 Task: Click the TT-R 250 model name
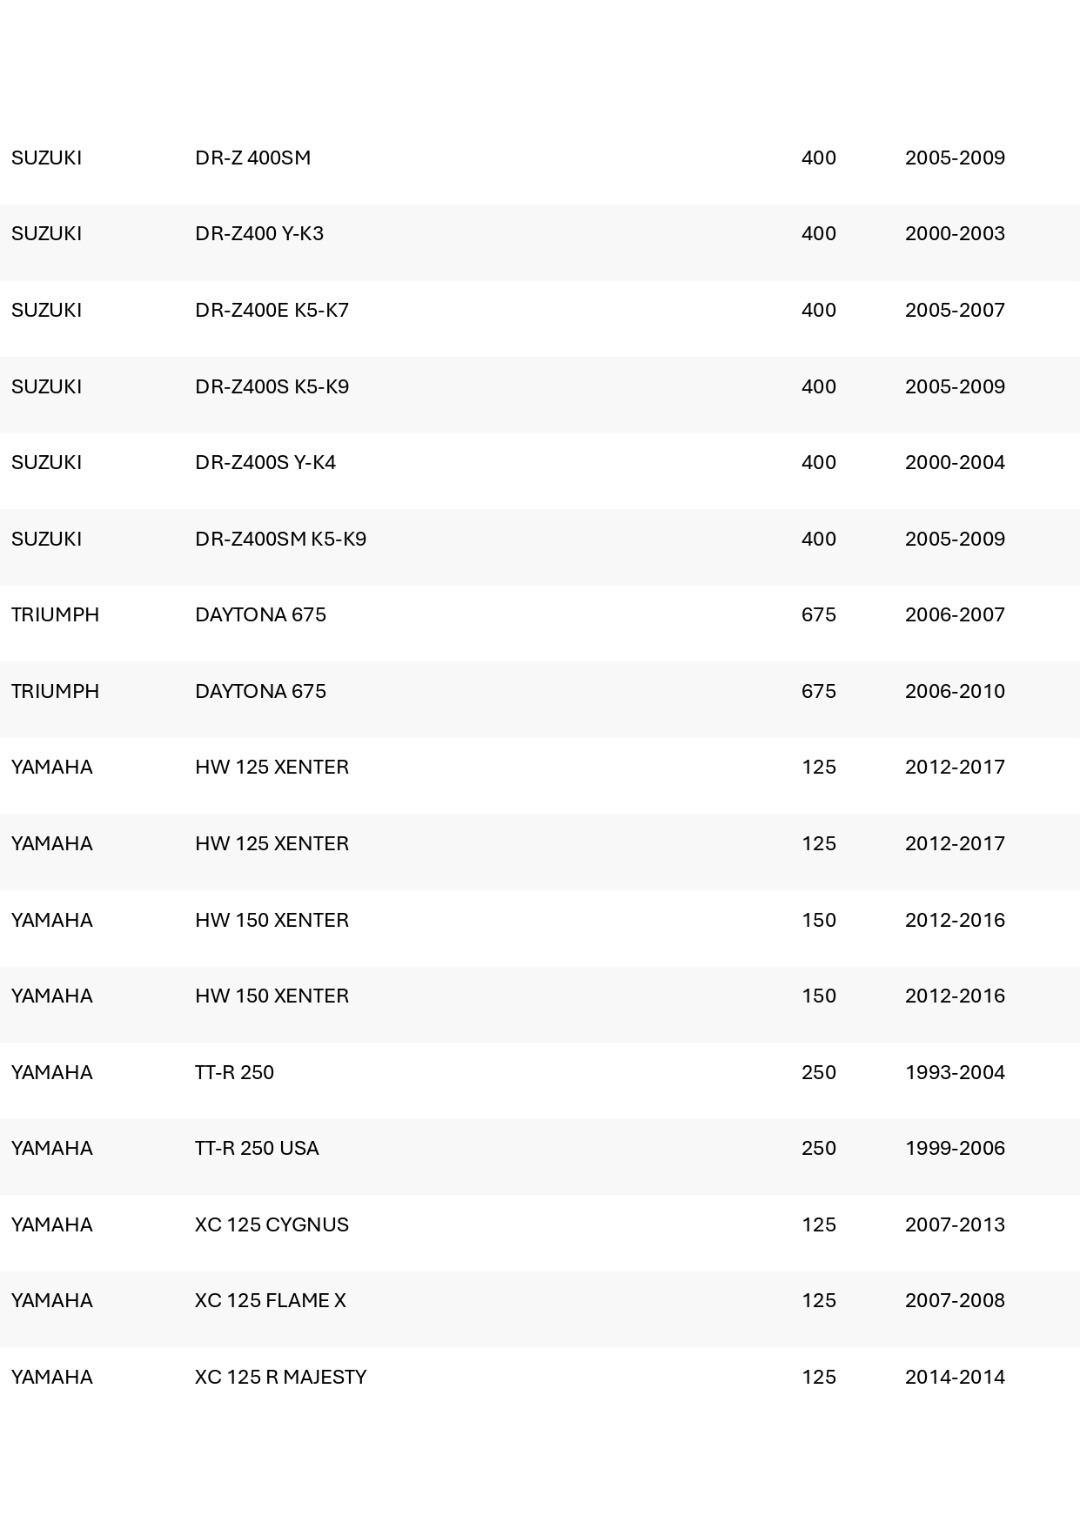point(234,1072)
